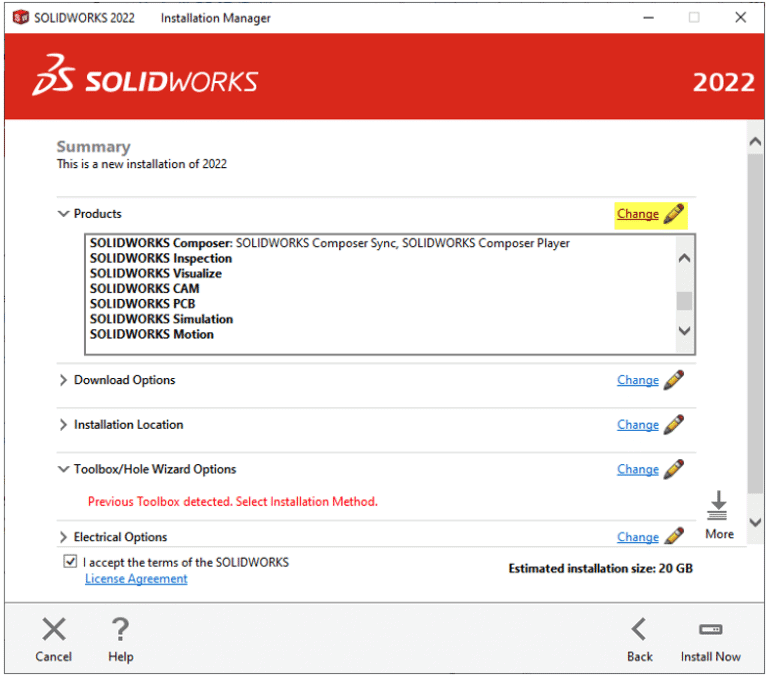Click the Summary heading

[x=94, y=146]
